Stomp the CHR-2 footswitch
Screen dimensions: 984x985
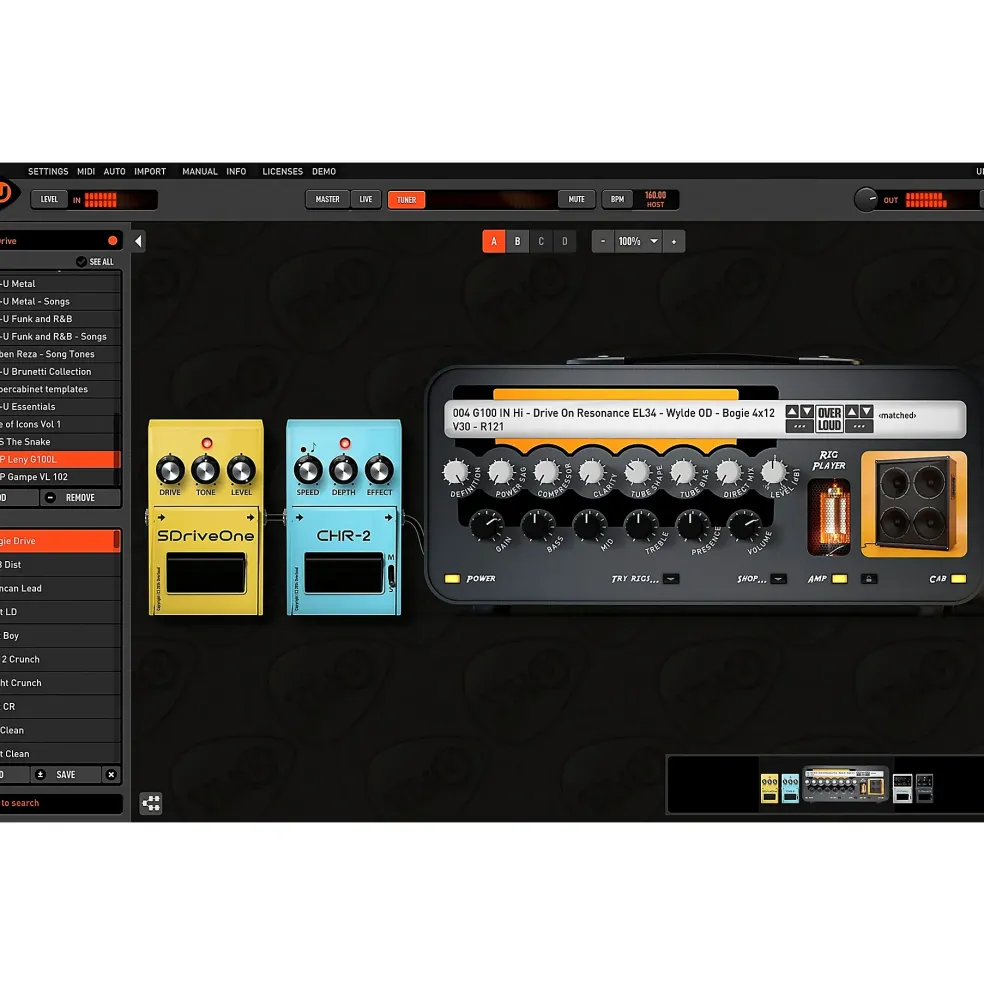click(x=344, y=573)
